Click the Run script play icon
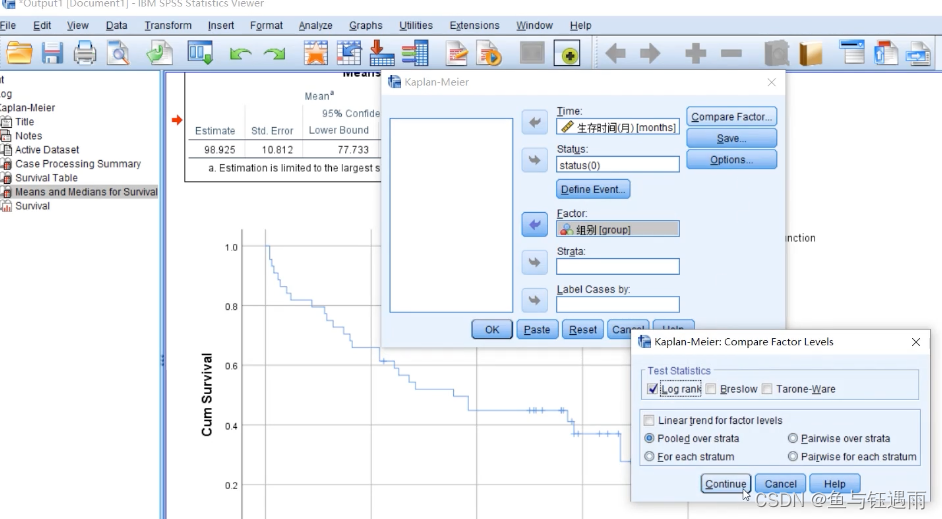Viewport: 942px width, 519px height. (x=489, y=53)
